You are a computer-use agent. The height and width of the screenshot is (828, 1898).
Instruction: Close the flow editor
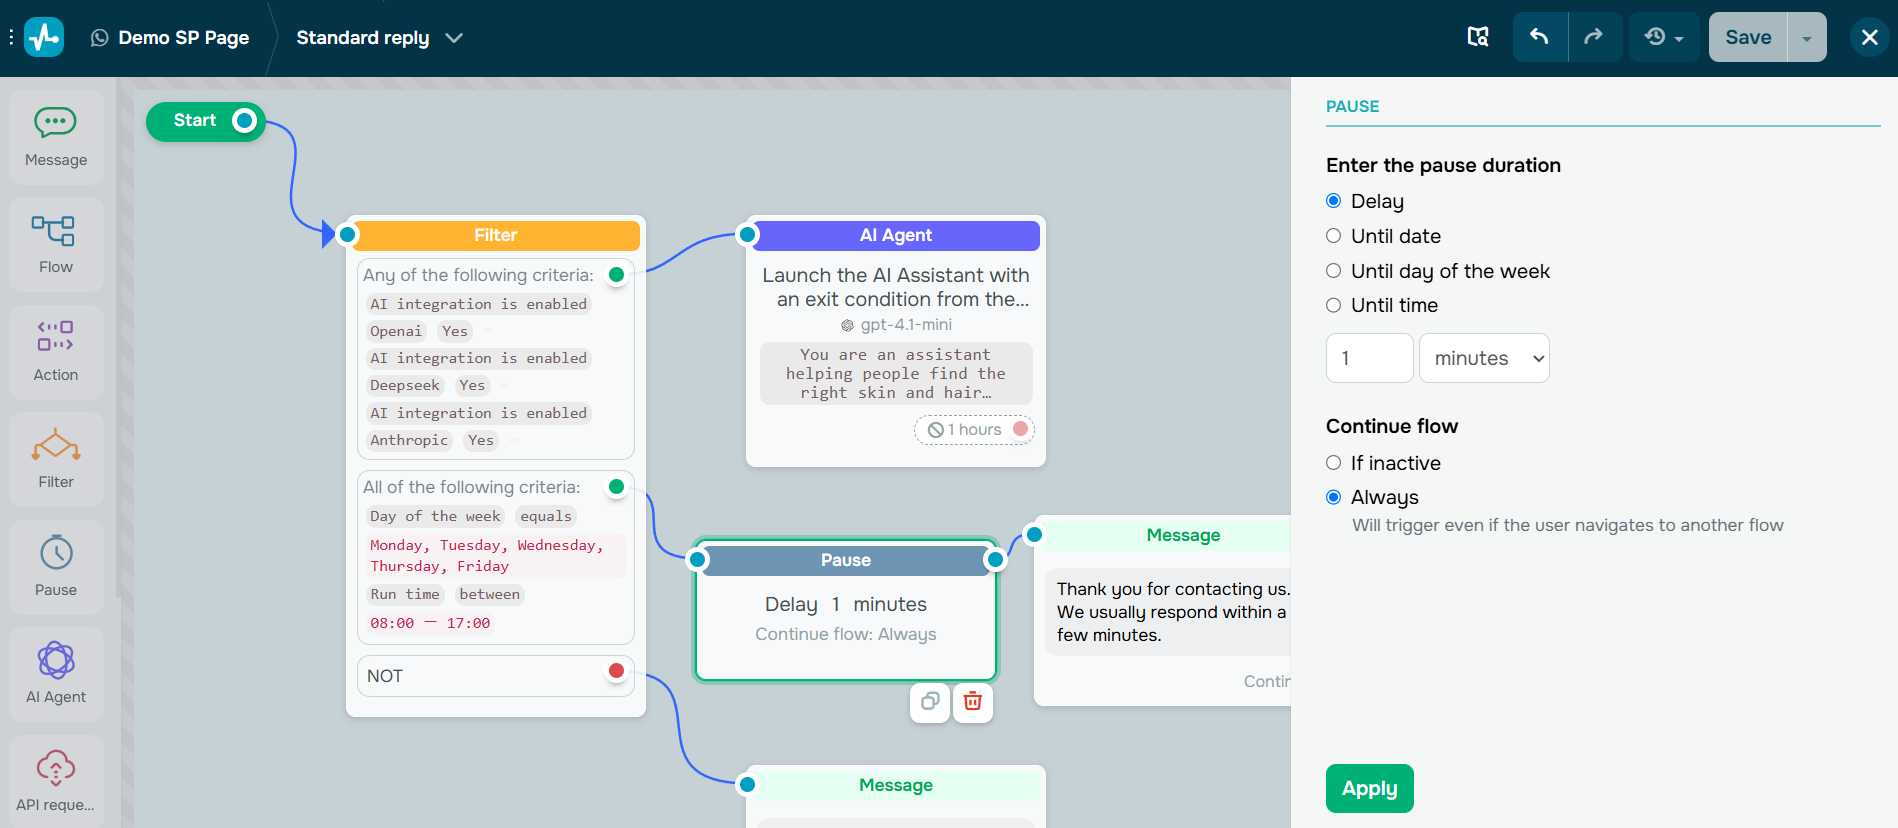point(1869,37)
